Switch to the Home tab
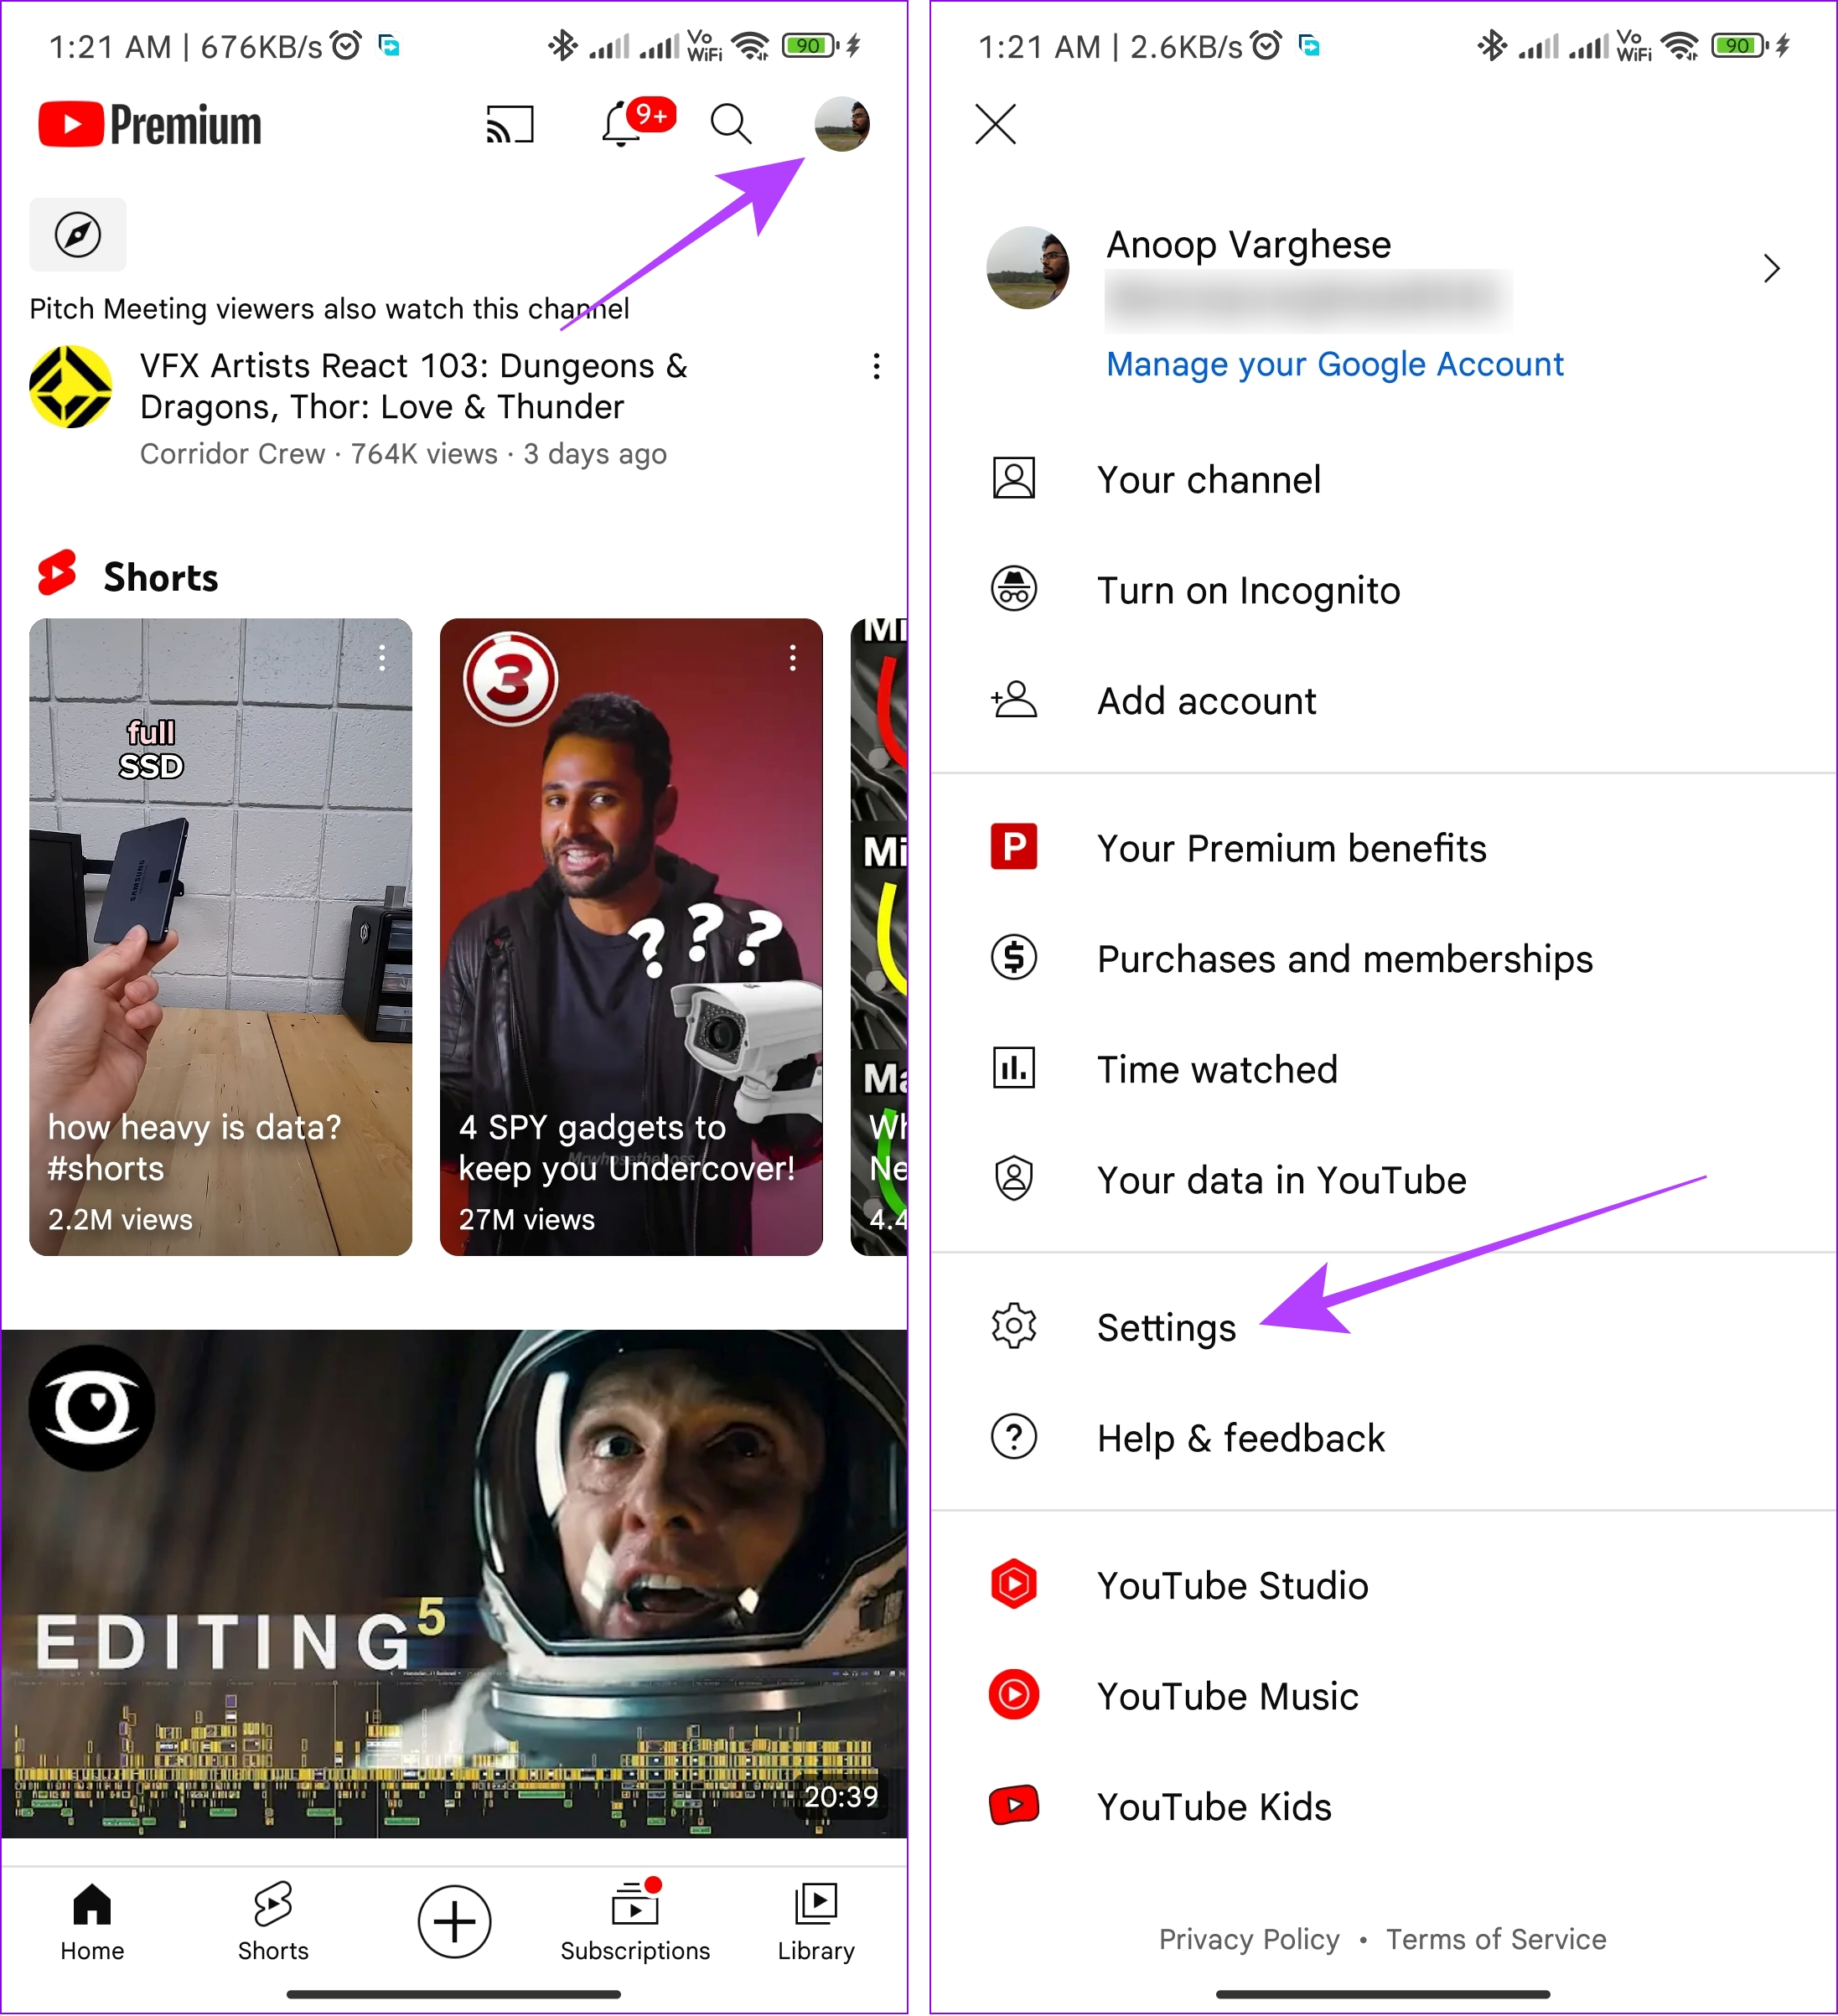This screenshot has width=1838, height=2016. [x=92, y=1922]
